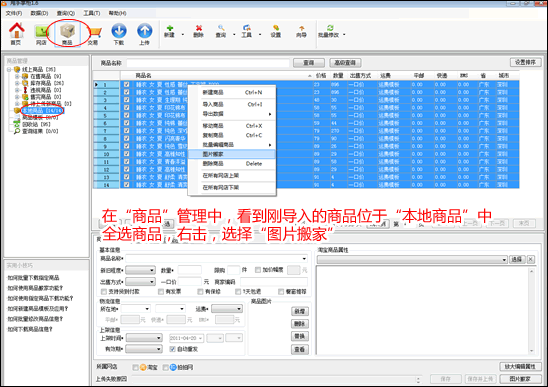Choose 图片搬家 in the context menu
The height and width of the screenshot is (387, 548).
coord(232,154)
